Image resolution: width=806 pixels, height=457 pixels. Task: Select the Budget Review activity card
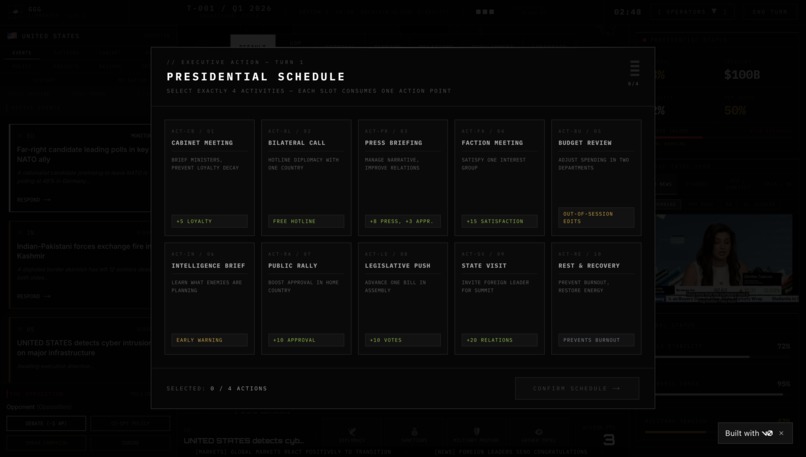596,177
